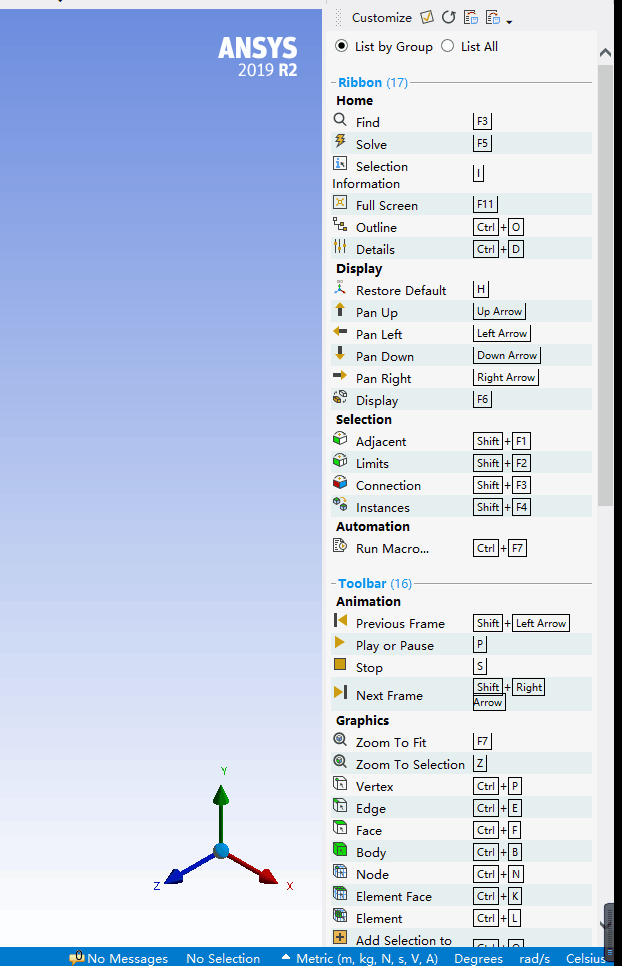The height and width of the screenshot is (966, 622).
Task: Click the Degrees unit in status bar
Action: point(479,958)
